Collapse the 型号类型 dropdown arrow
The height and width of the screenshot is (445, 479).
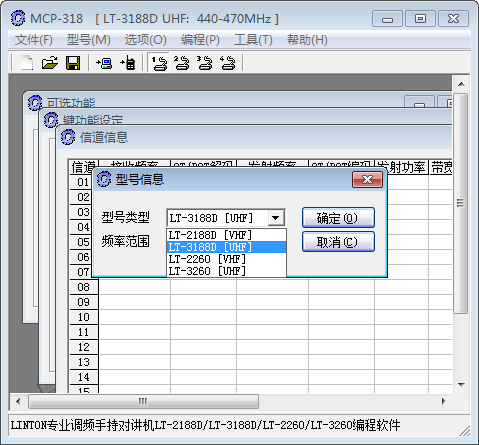click(276, 218)
